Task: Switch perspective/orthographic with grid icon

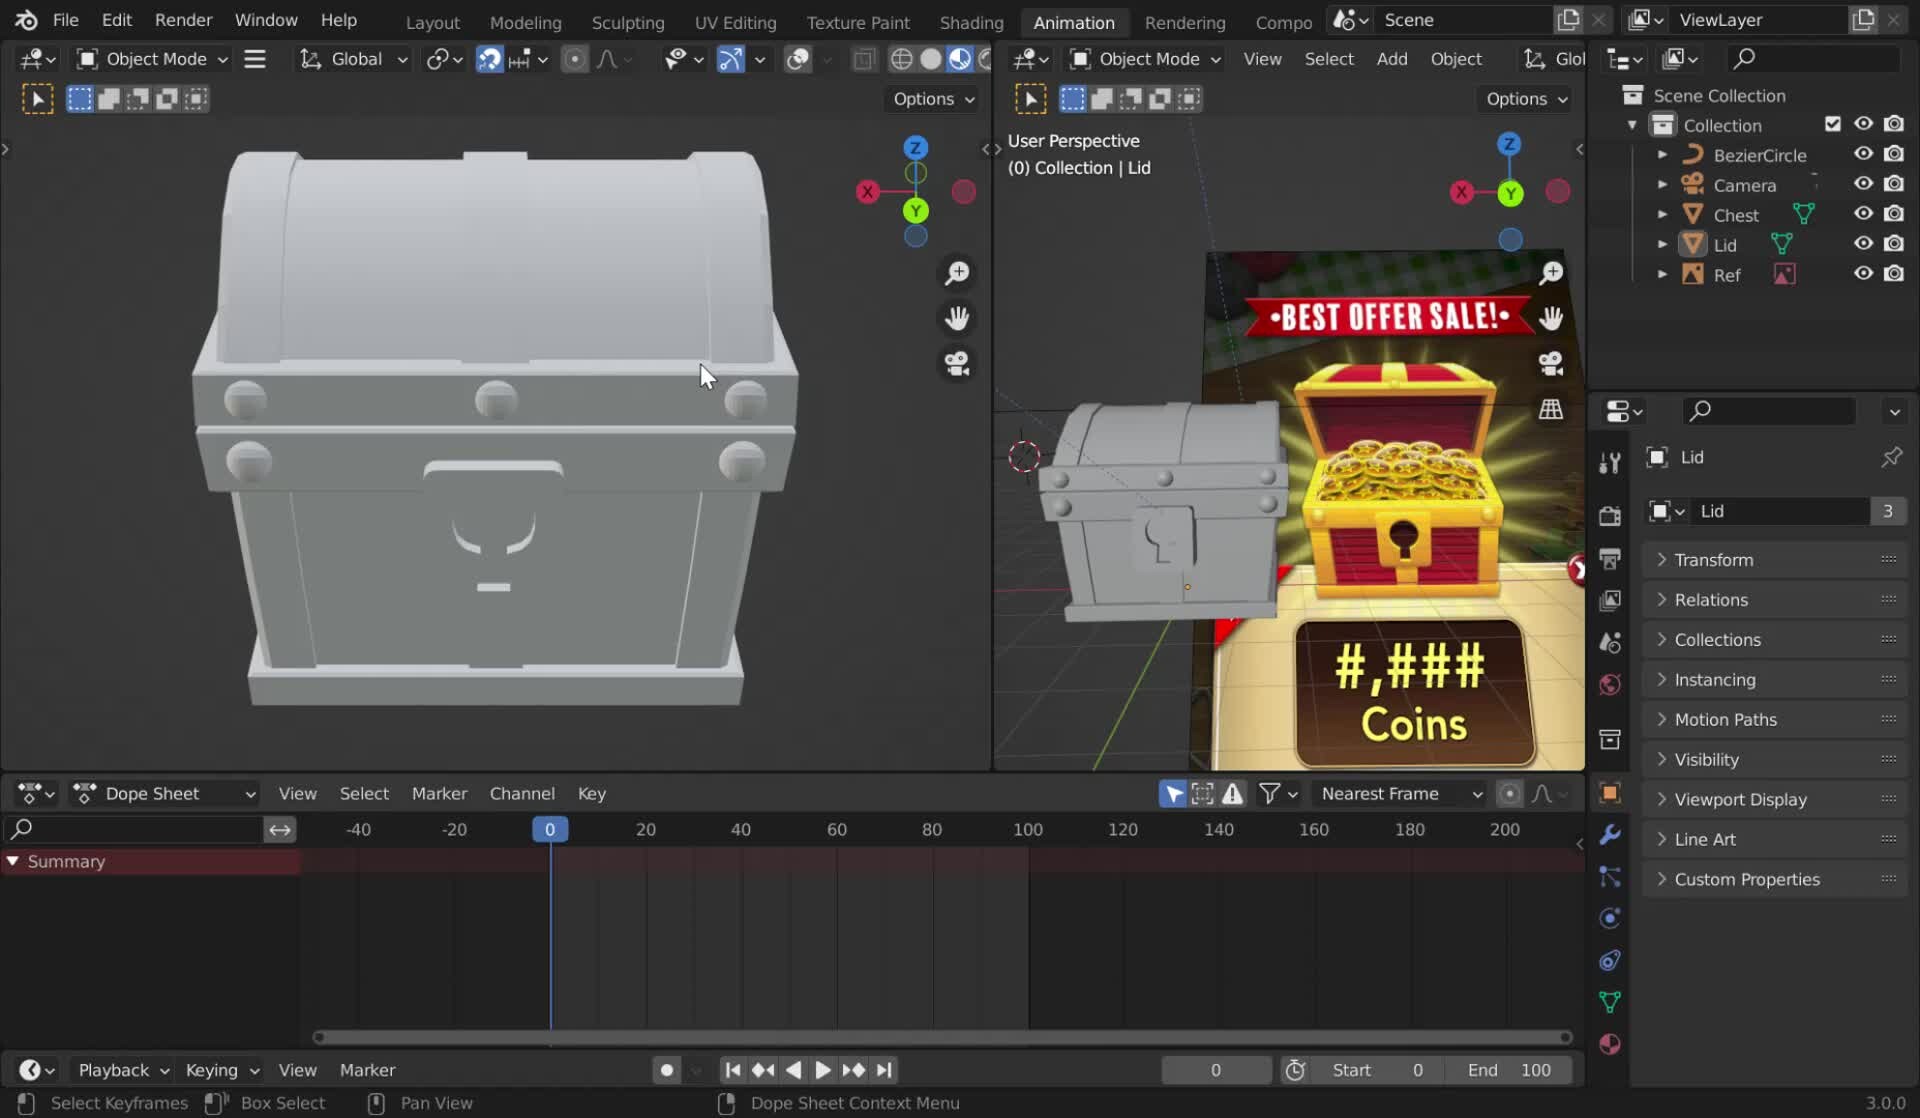Action: (1551, 409)
